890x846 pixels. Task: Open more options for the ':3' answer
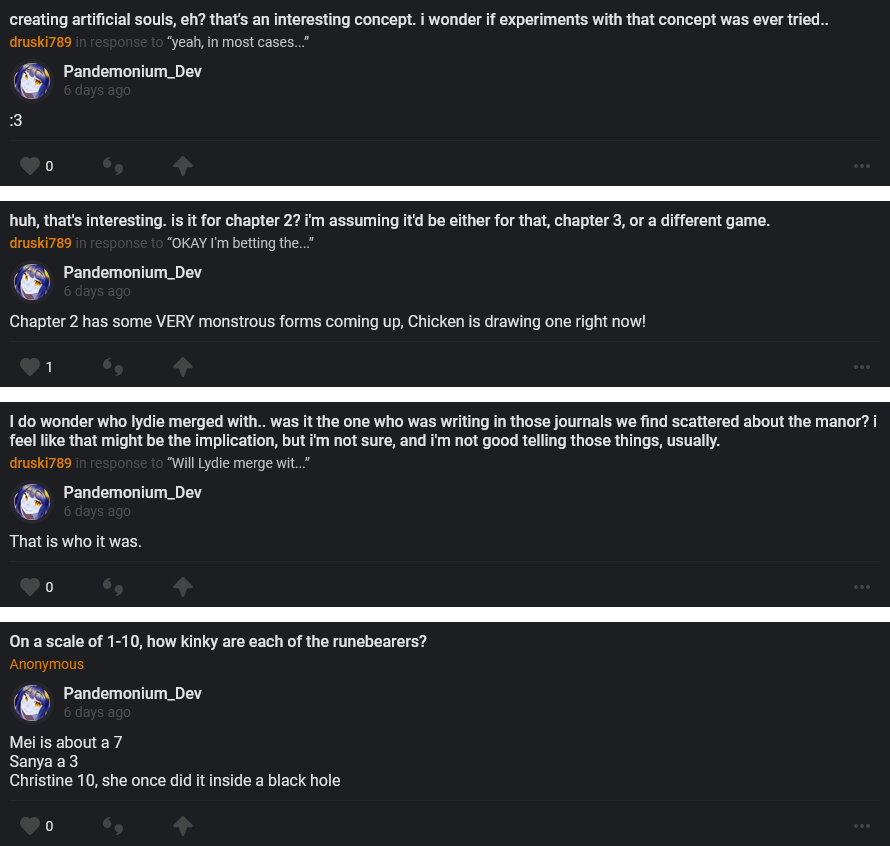tap(862, 166)
